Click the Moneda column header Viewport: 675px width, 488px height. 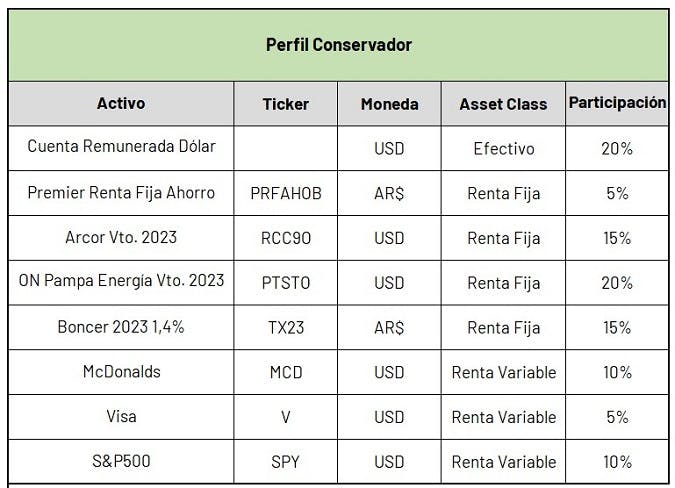point(389,104)
